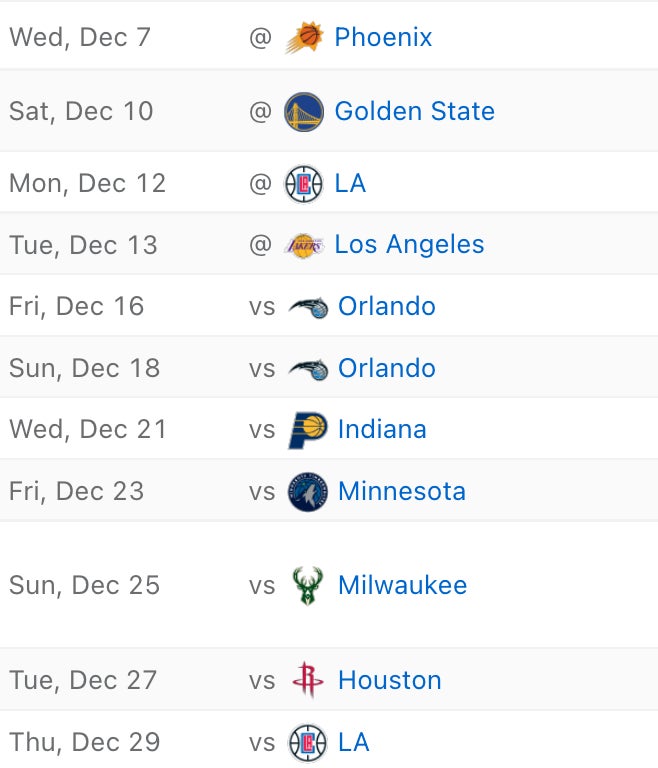Screen dimensions: 658x768
Task: Click the Milwaukee Bucks logo
Action: coord(307,585)
